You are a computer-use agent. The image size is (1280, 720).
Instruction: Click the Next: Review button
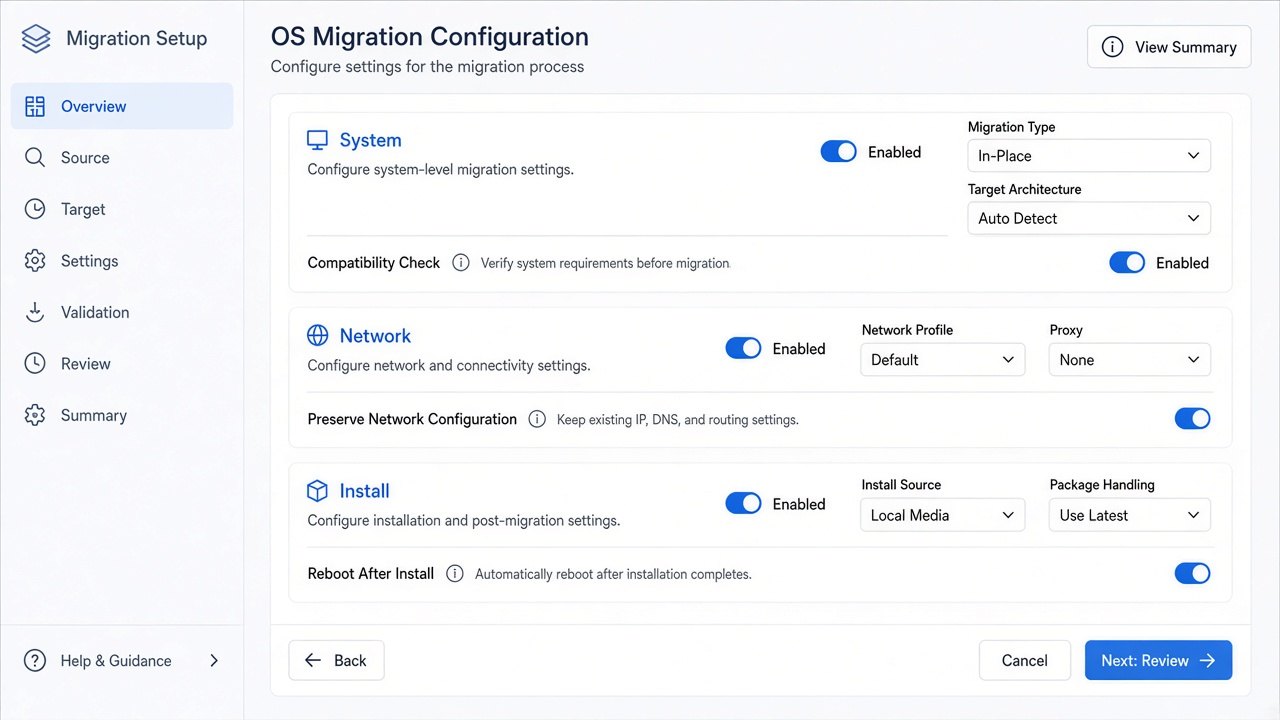(1158, 661)
